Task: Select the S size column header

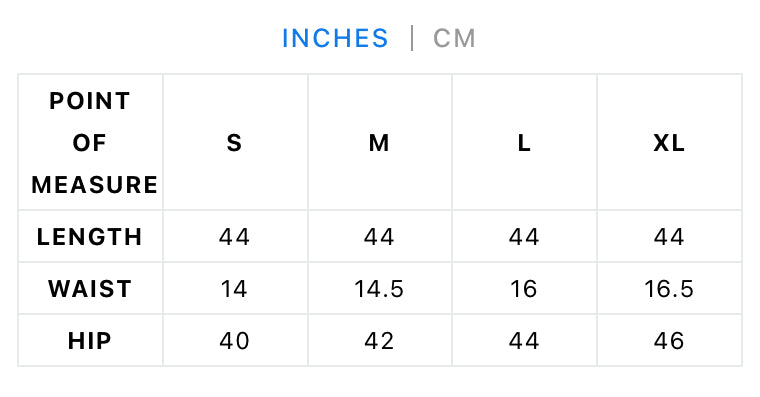Action: click(x=235, y=143)
